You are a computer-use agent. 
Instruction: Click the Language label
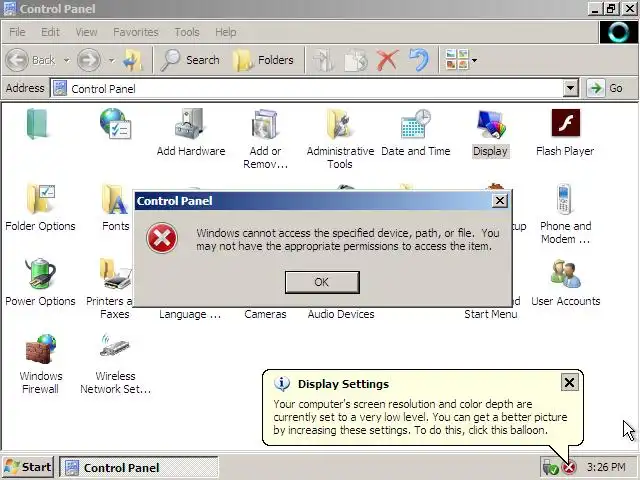point(190,314)
